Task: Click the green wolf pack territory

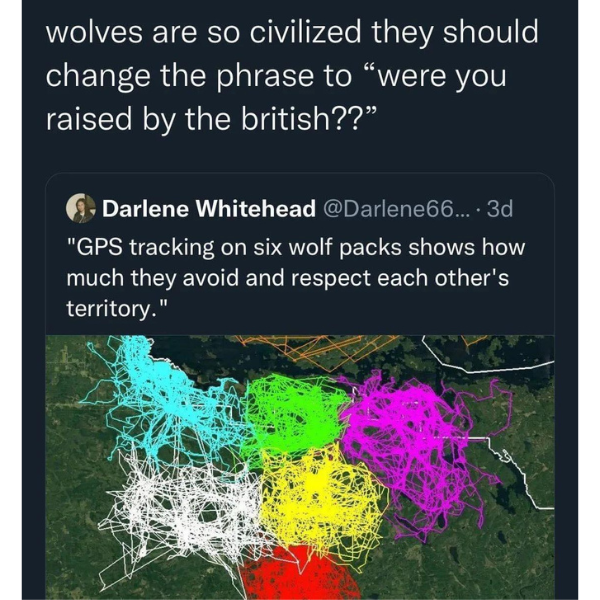Action: pyautogui.click(x=295, y=413)
